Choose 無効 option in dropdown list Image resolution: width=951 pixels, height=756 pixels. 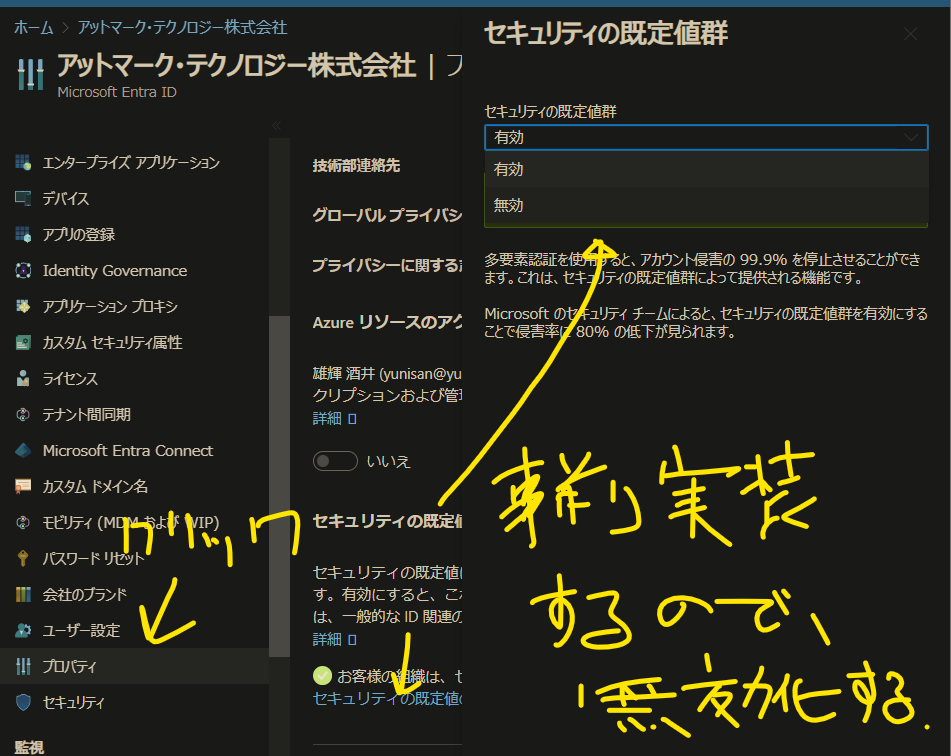coord(706,205)
